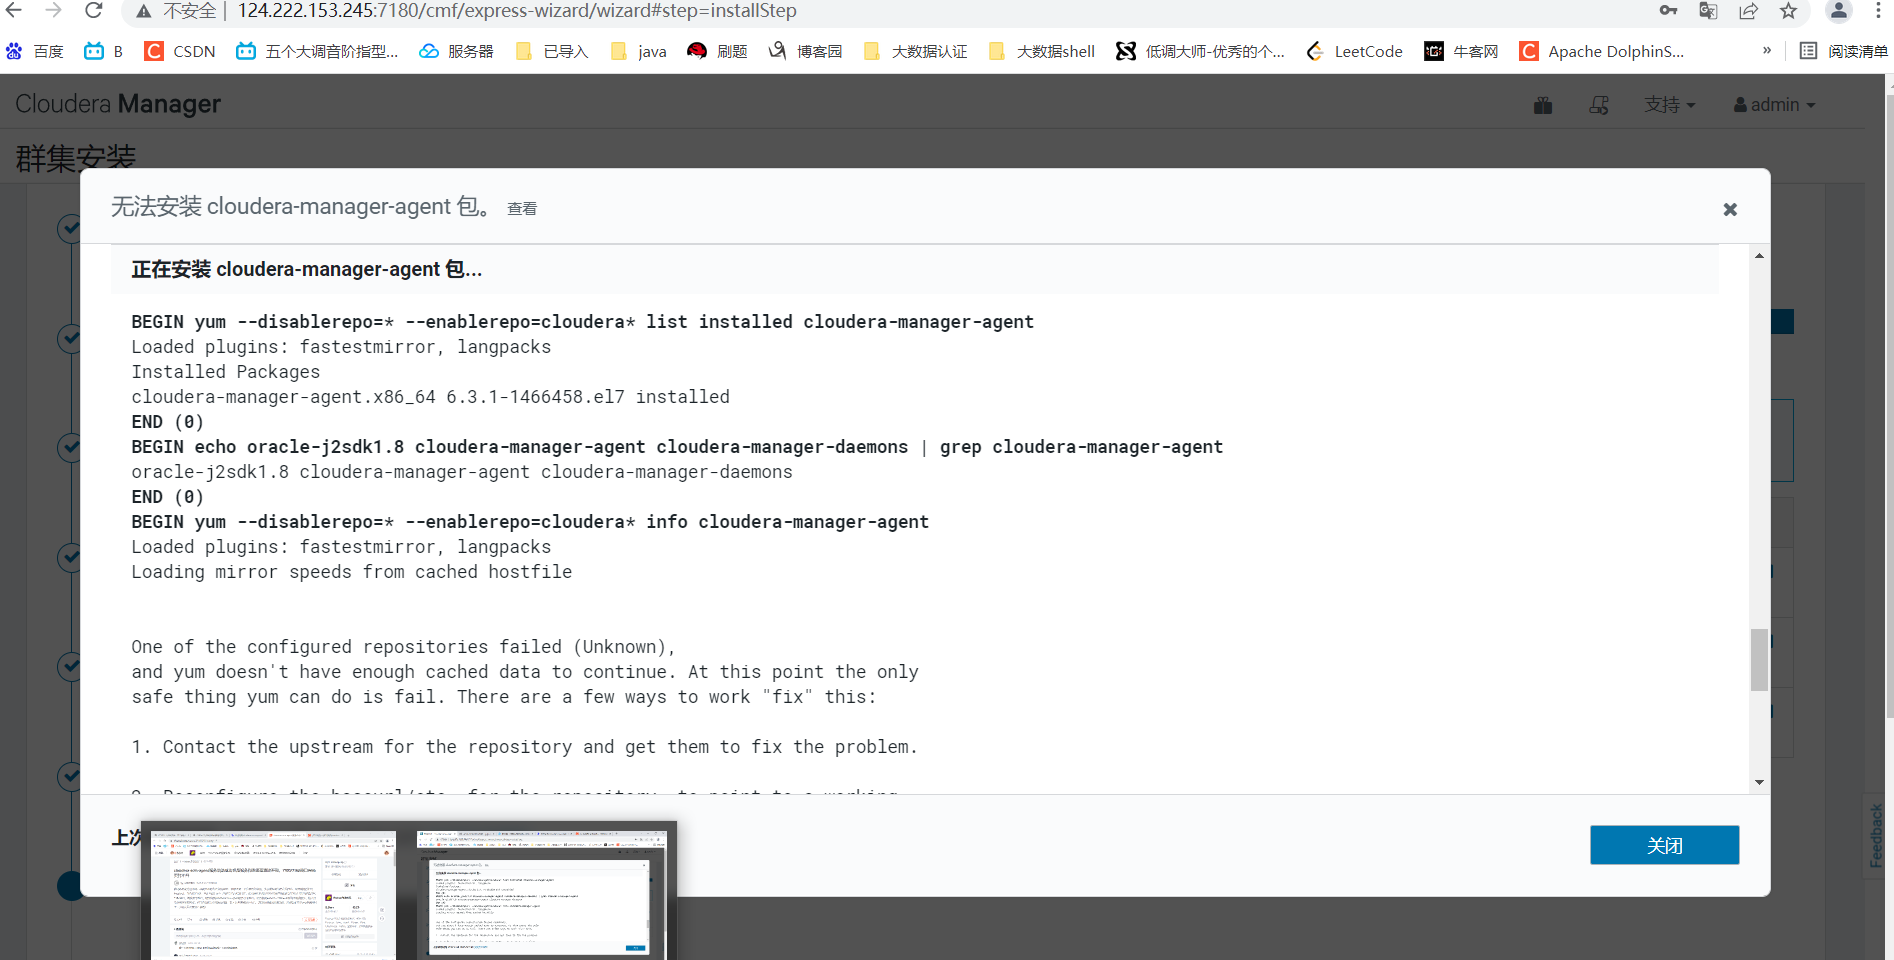This screenshot has height=960, width=1894.
Task: Click the 查看 link in the dialog title
Action: 522,209
